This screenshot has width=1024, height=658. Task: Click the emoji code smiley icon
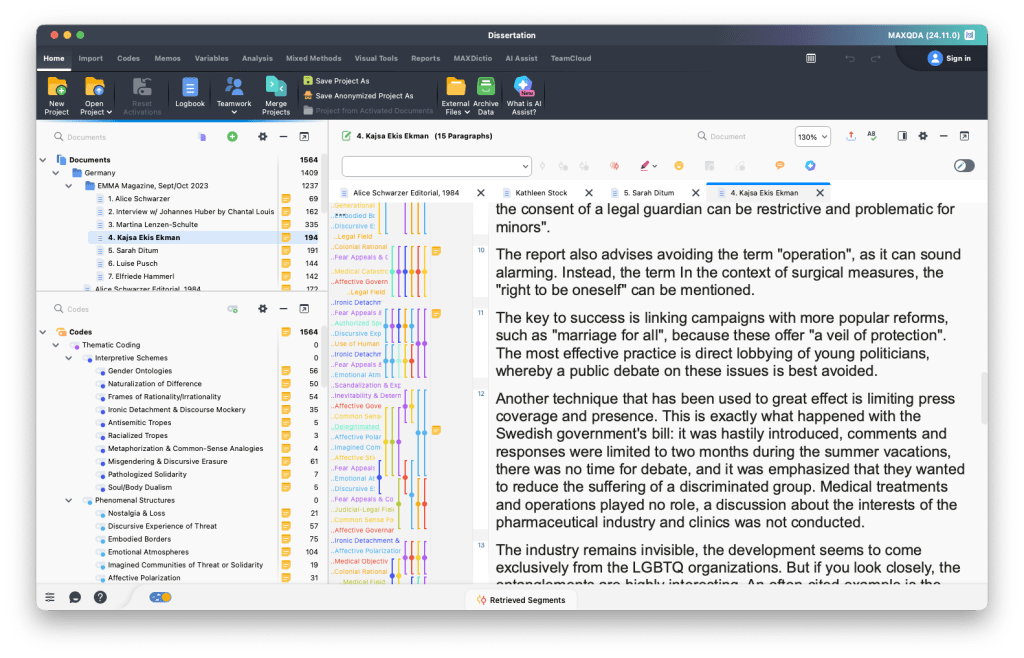679,166
